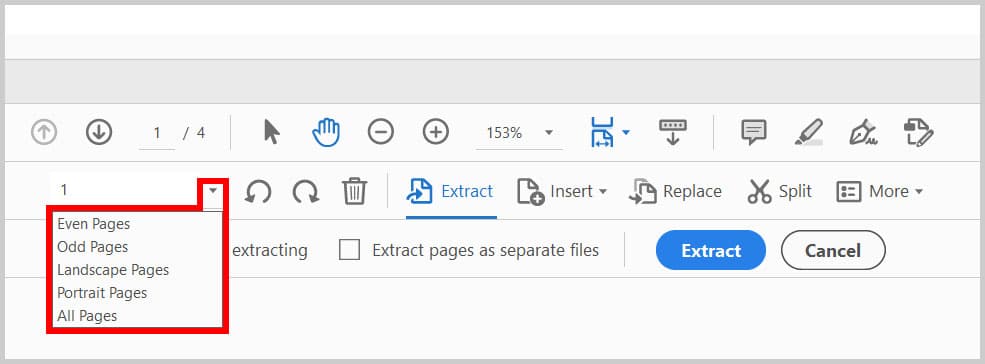The height and width of the screenshot is (364, 985).
Task: Click the scrolling mode keyboard-arrow icon
Action: 673,133
